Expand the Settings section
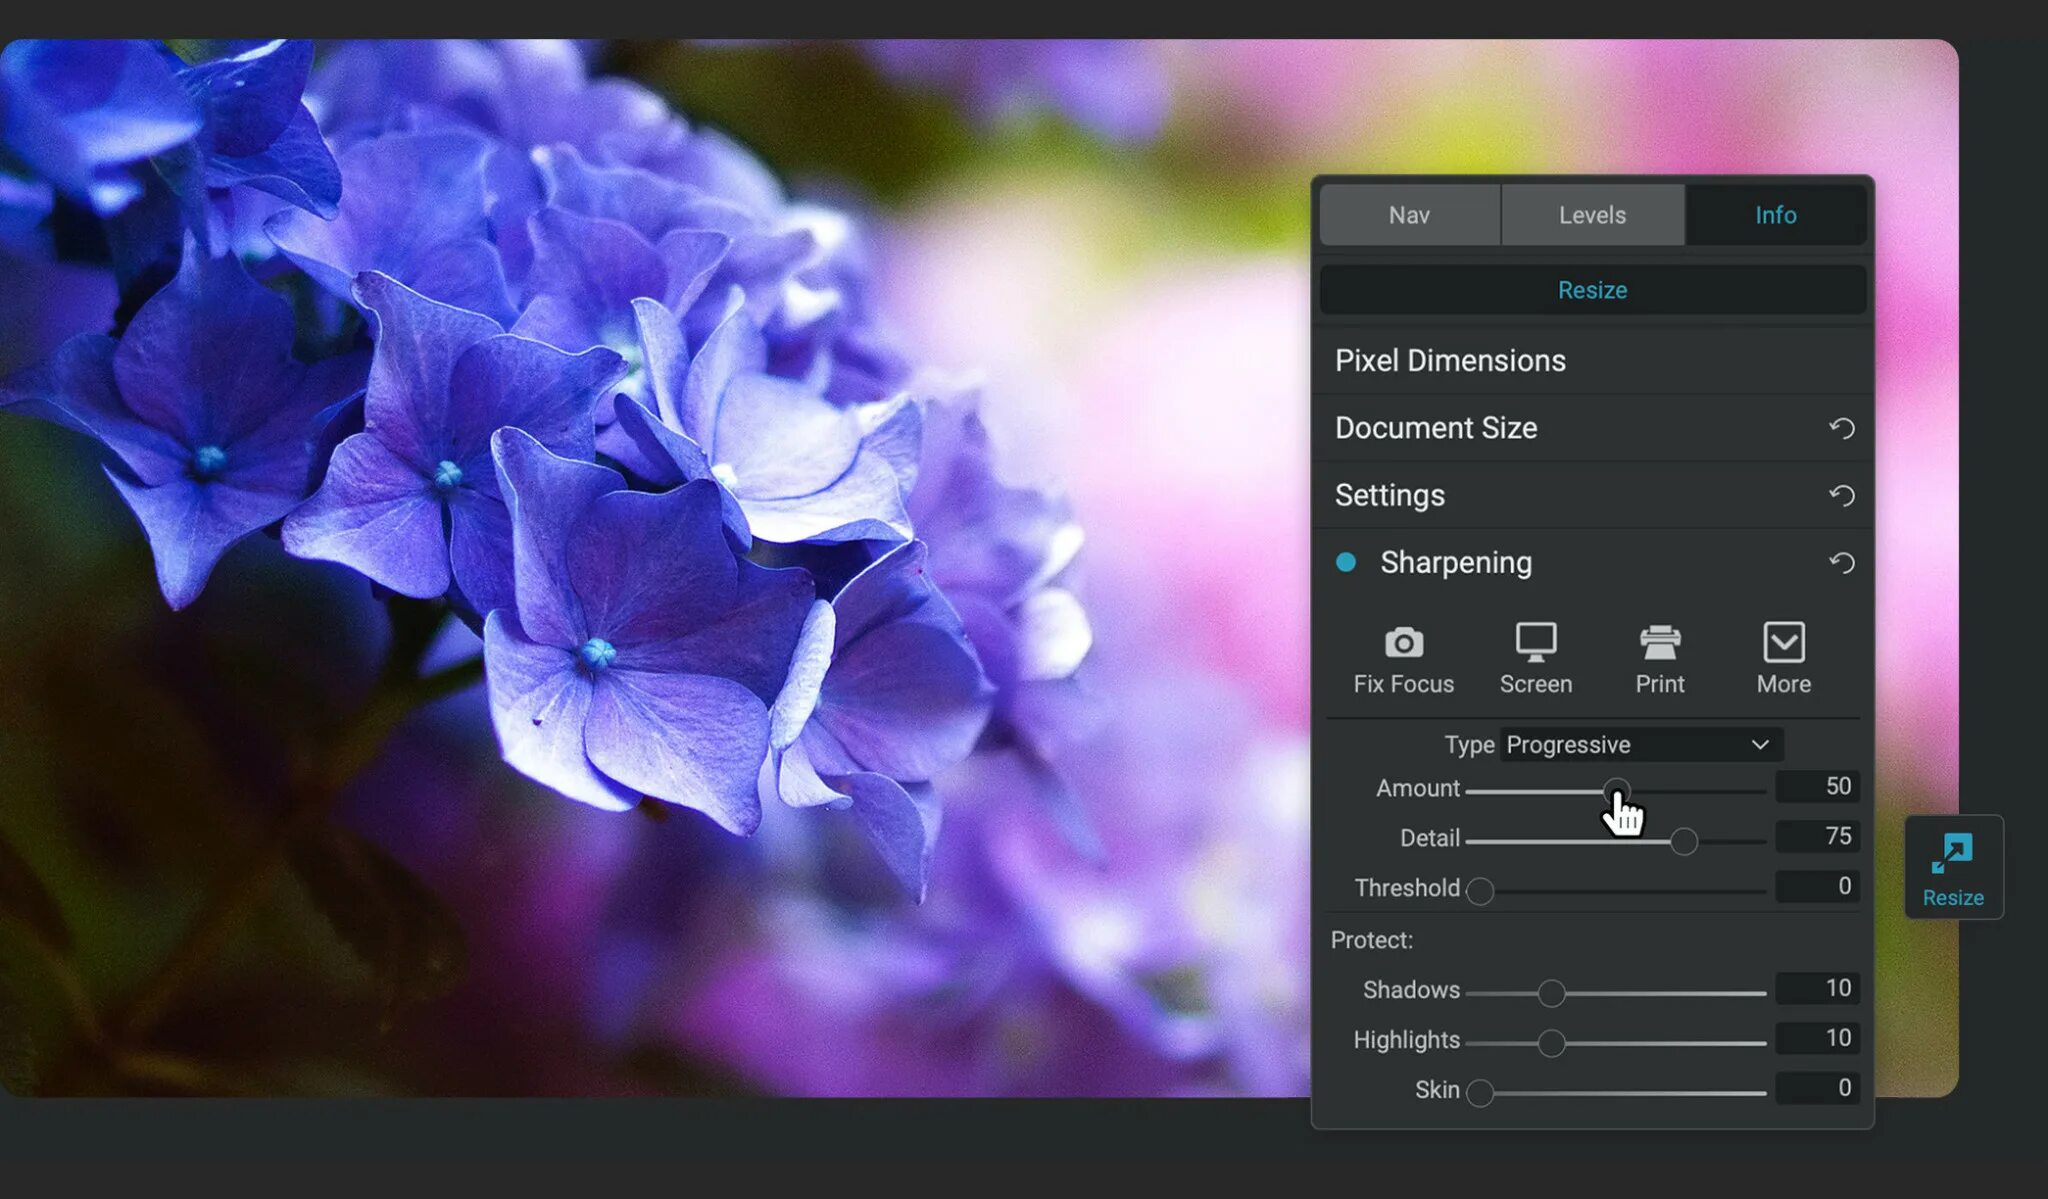The image size is (2048, 1199). [x=1390, y=495]
